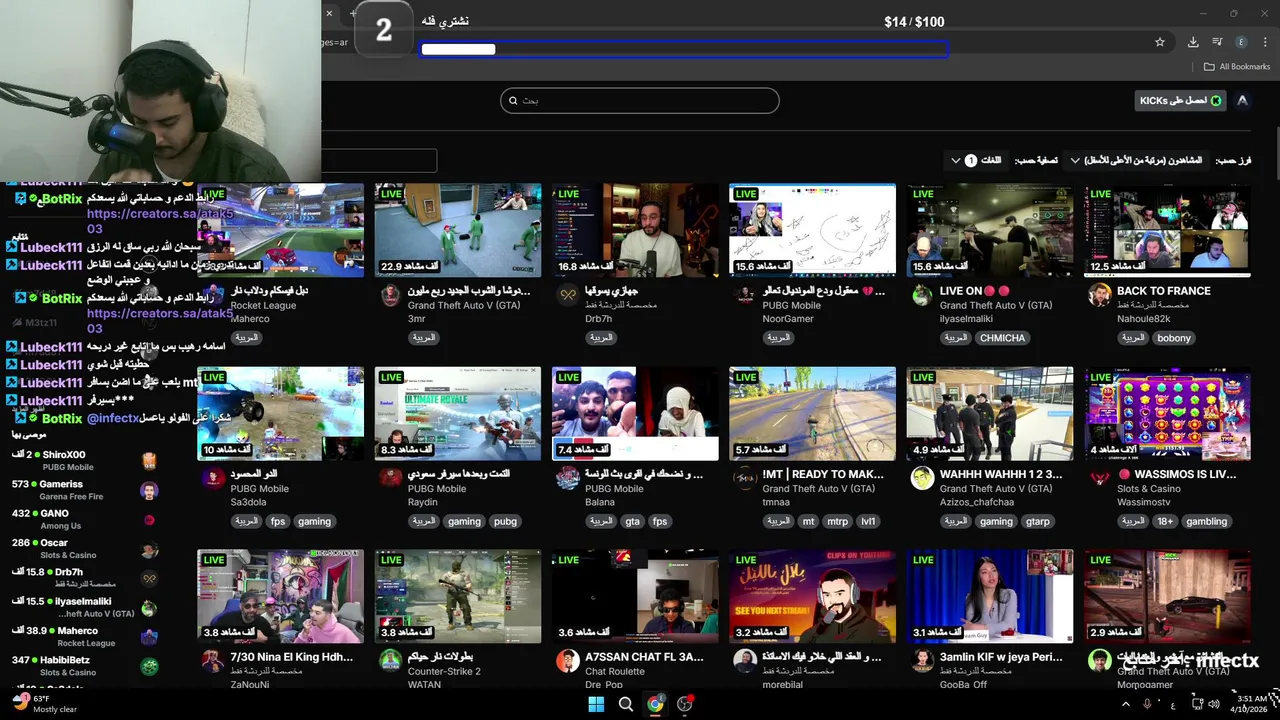Open 3mr GTA stream thumbnail
The image size is (1280, 720).
pyautogui.click(x=458, y=230)
